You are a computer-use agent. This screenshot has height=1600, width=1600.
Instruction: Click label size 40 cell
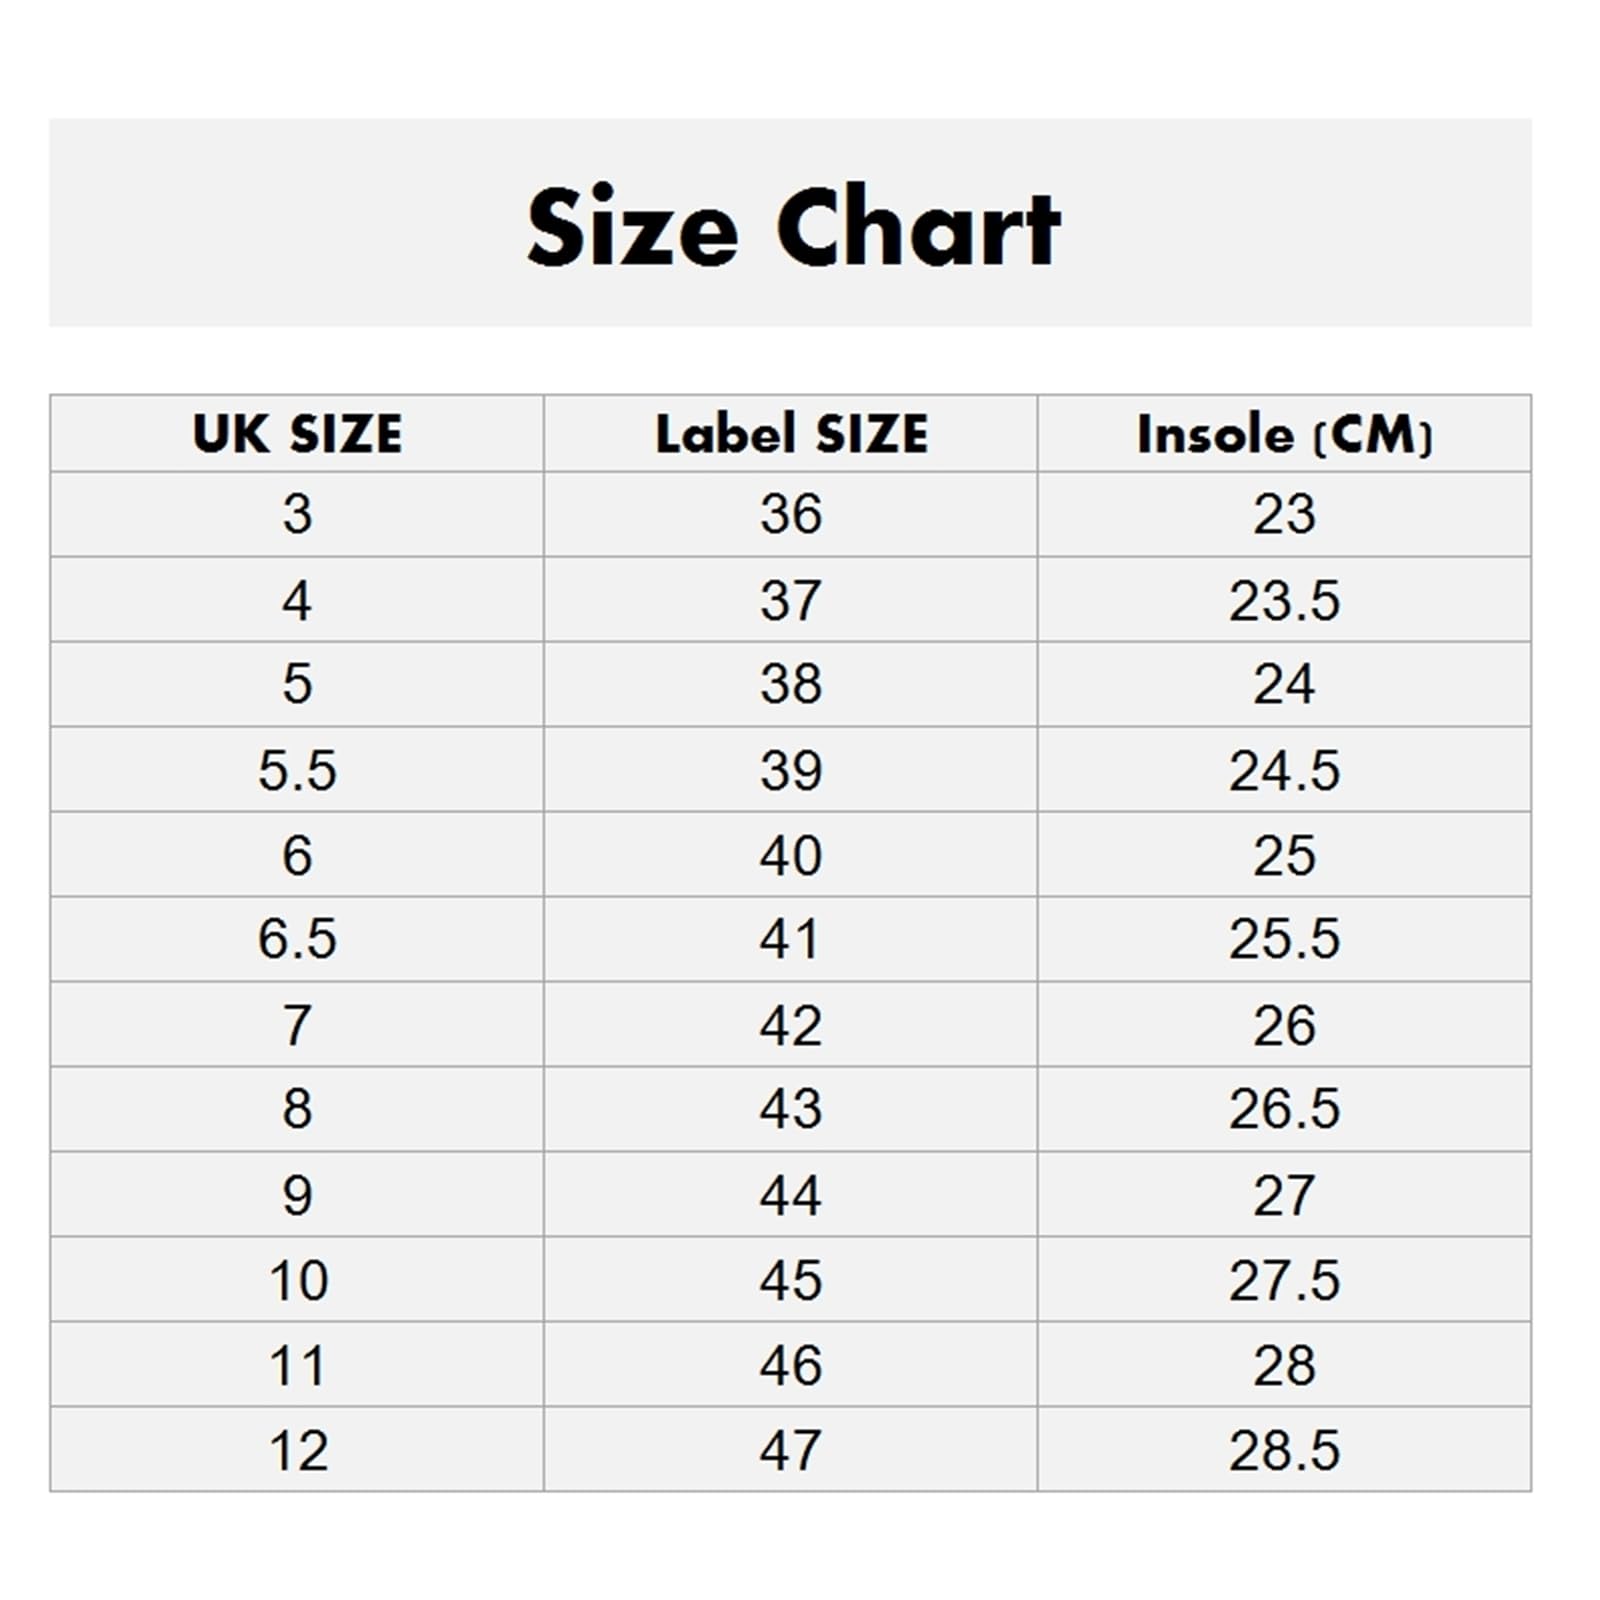click(x=791, y=855)
